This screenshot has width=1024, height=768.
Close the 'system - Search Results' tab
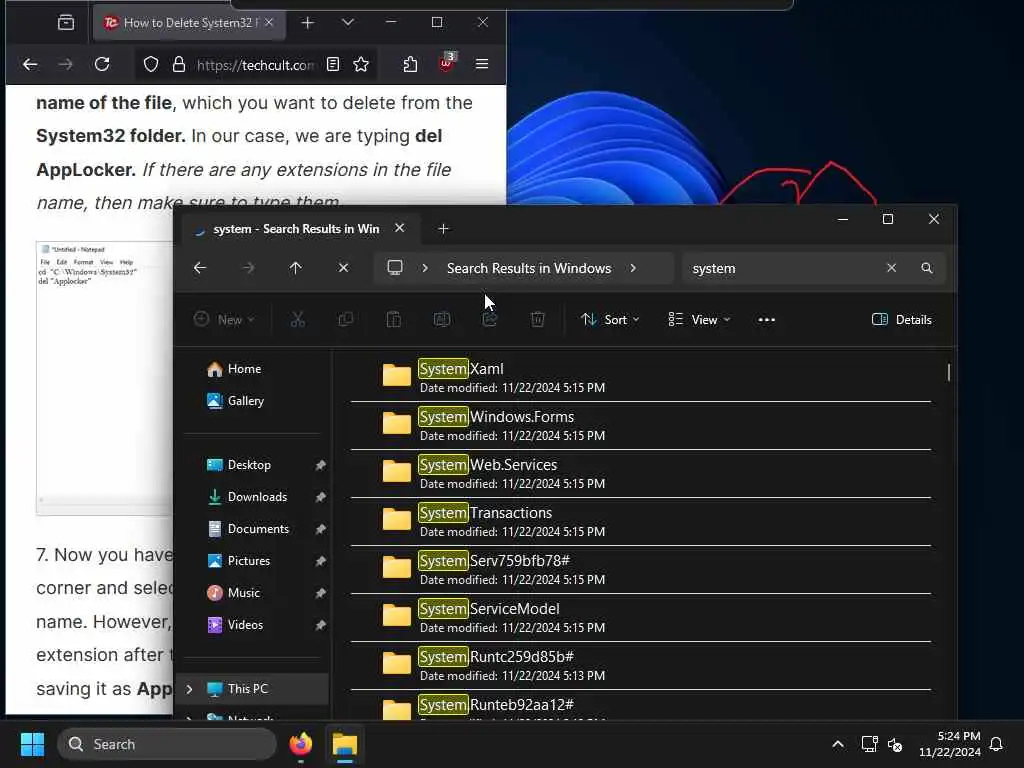[400, 228]
